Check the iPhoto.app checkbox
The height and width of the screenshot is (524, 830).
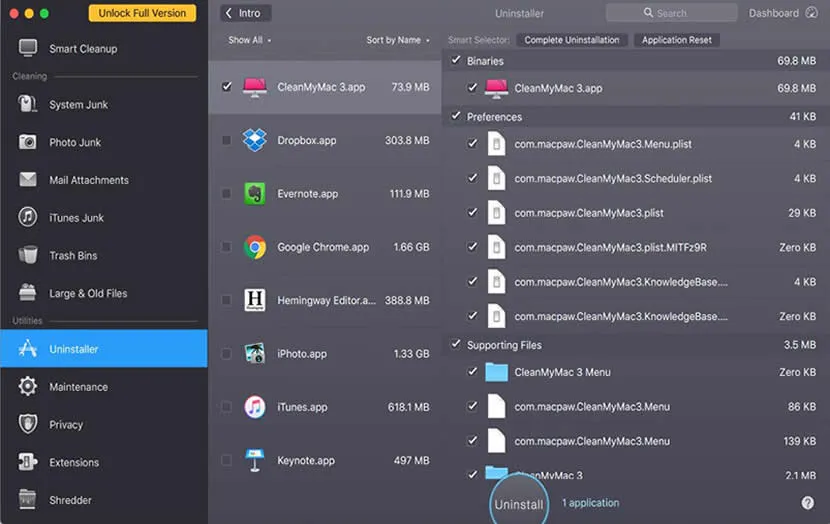click(226, 354)
